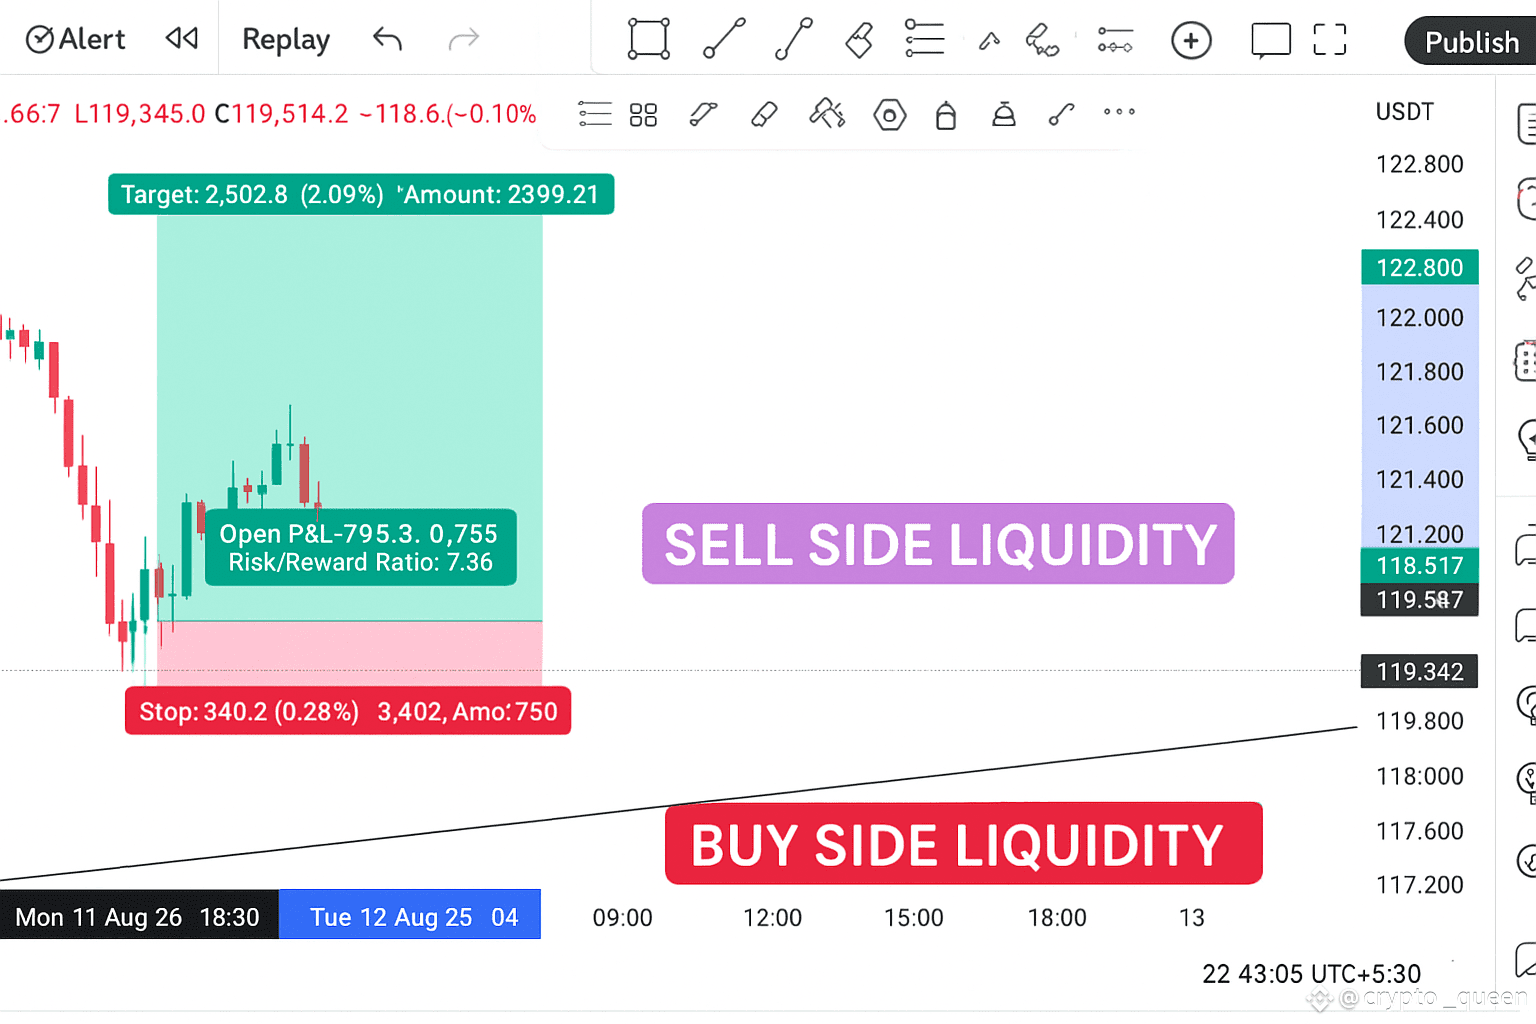Click the USDT currency label
Screen dimensions: 1536x1024
tap(1404, 112)
